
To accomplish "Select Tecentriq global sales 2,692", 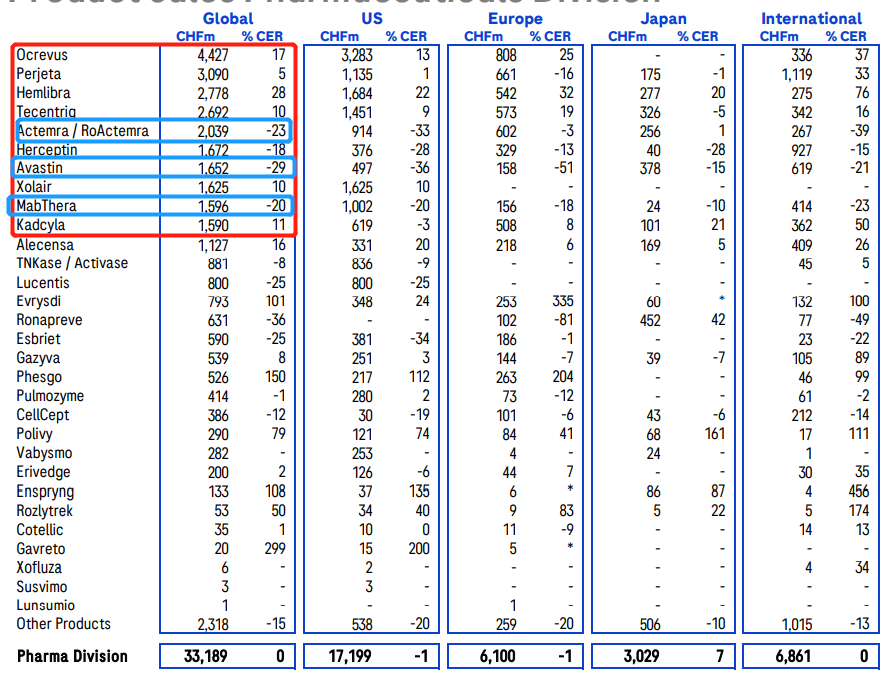I will tap(213, 112).
